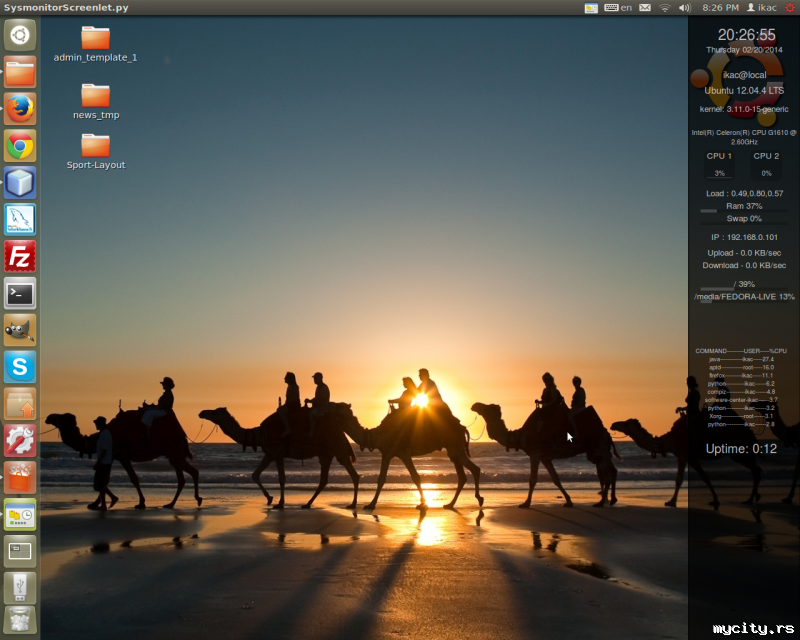Open the admin_template_1 desktop folder
The image size is (800, 640).
(95, 38)
